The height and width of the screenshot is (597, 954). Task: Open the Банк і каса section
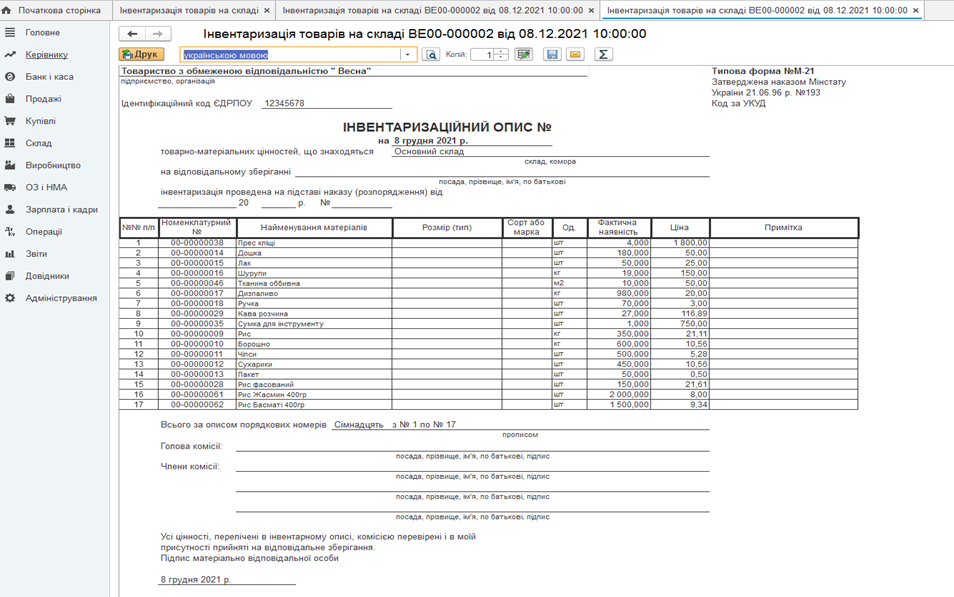pos(49,77)
